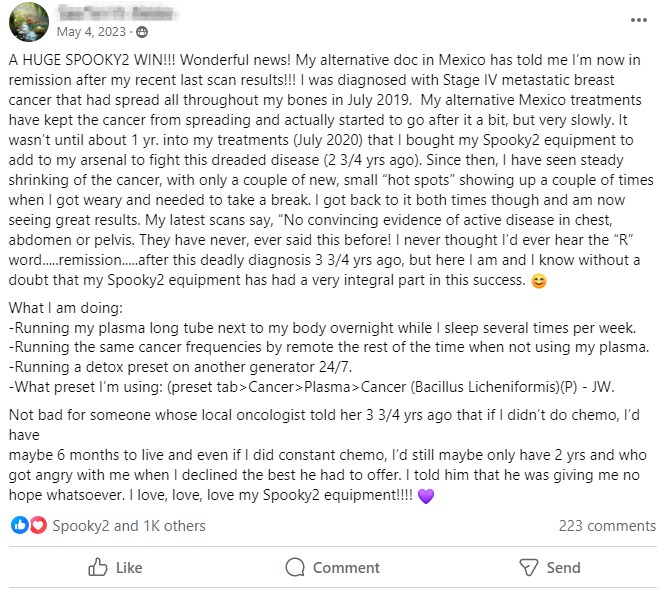The image size is (669, 591).
Task: Click the Send arrow icon
Action: [x=529, y=568]
